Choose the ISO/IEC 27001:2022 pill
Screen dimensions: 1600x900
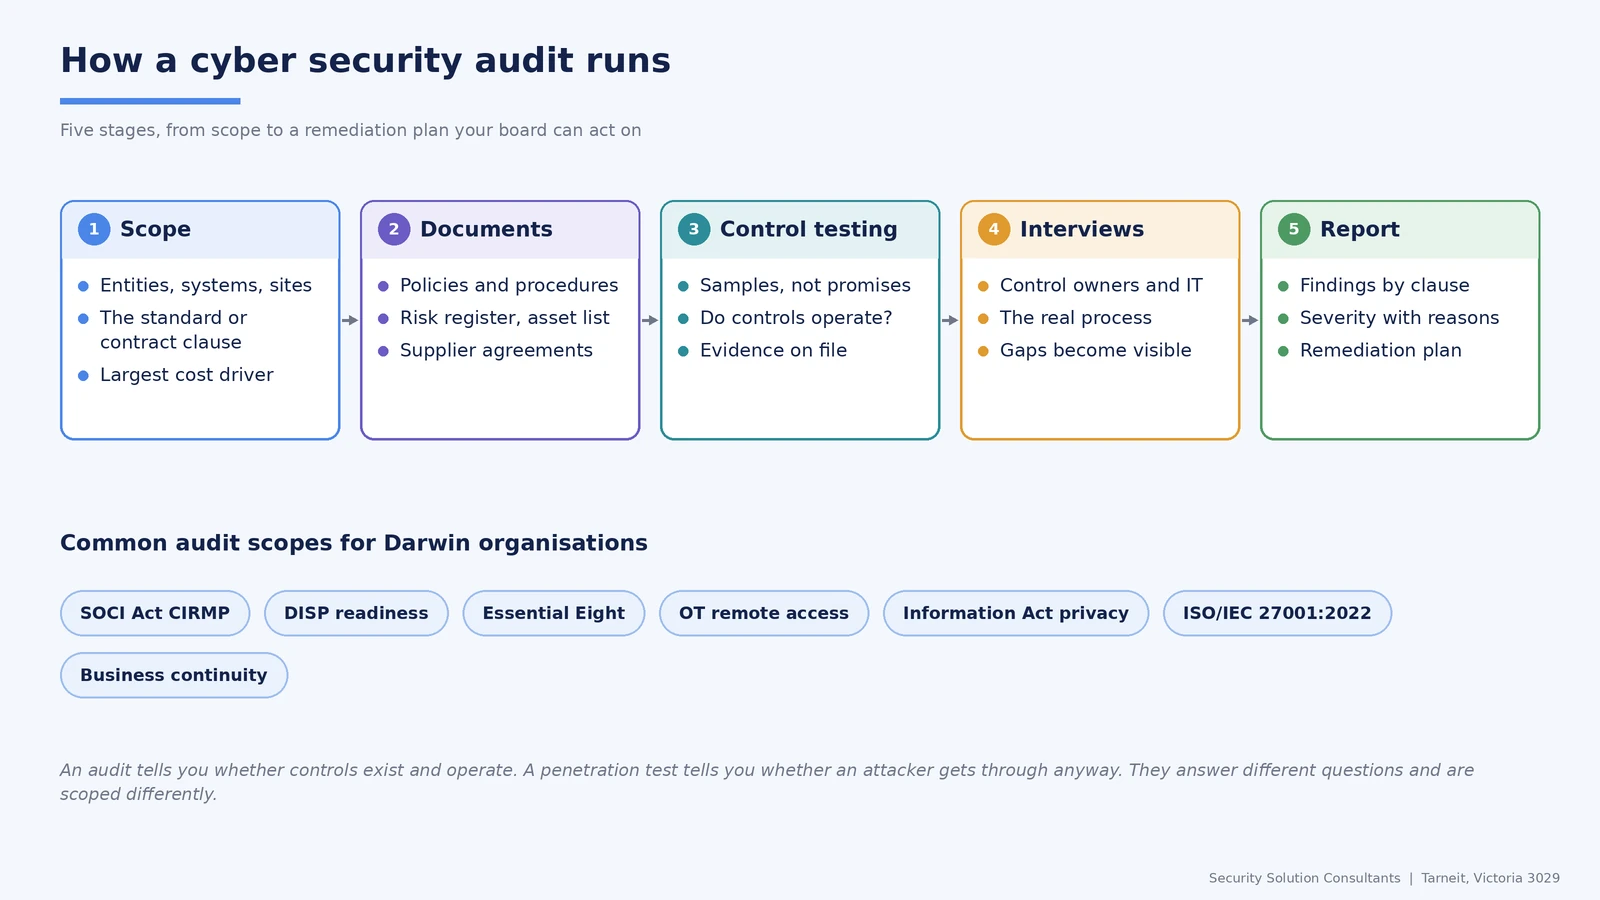pyautogui.click(x=1277, y=613)
